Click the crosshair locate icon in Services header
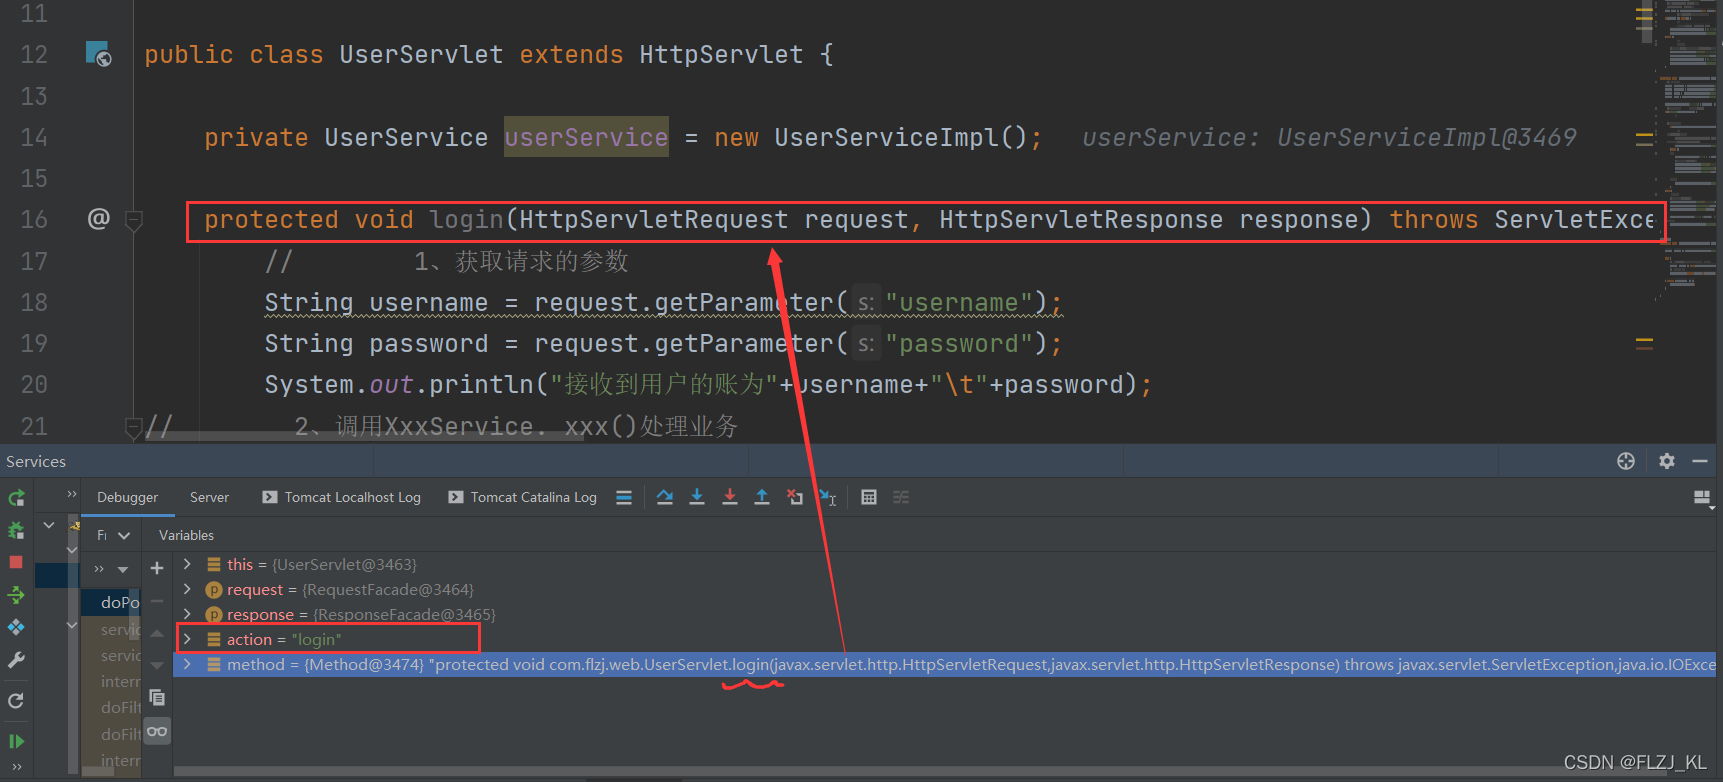This screenshot has width=1723, height=782. 1626,461
